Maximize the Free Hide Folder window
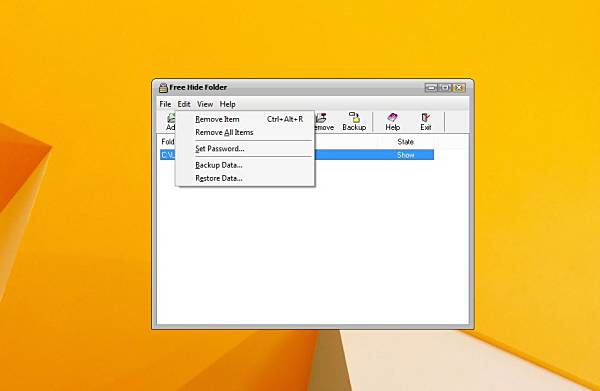Image resolution: width=600 pixels, height=391 pixels. [x=445, y=88]
